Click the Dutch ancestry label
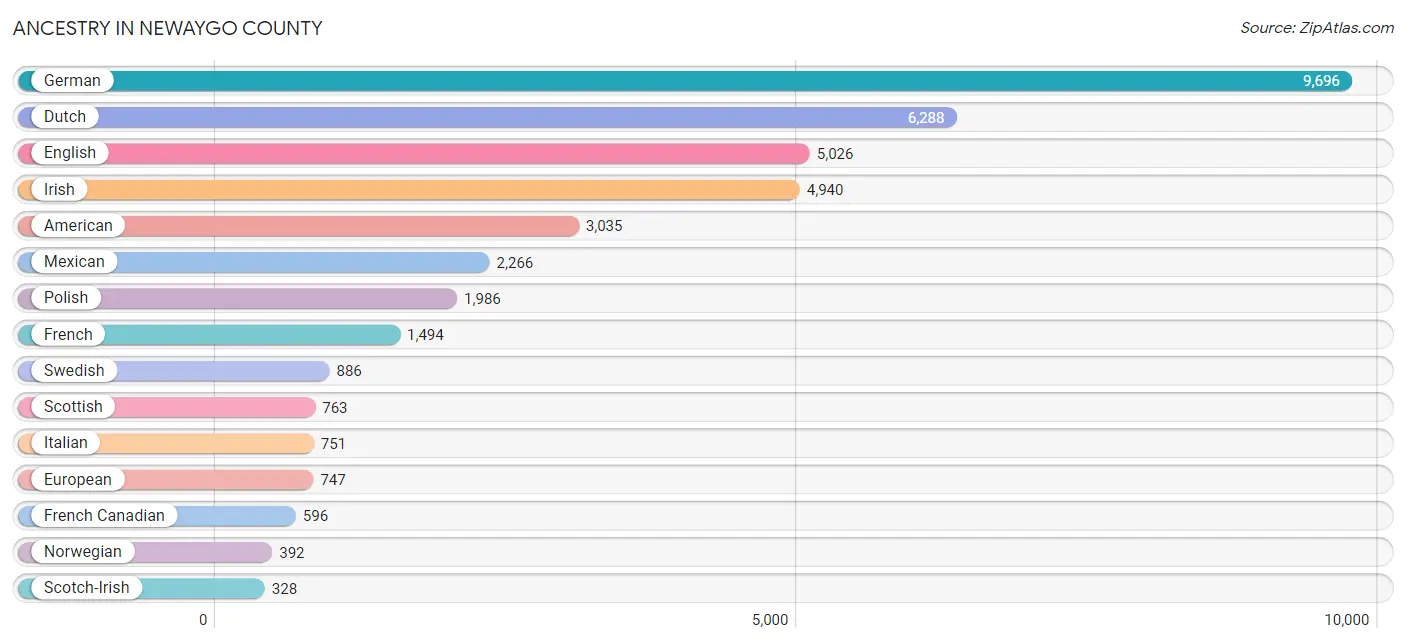 click(x=65, y=117)
